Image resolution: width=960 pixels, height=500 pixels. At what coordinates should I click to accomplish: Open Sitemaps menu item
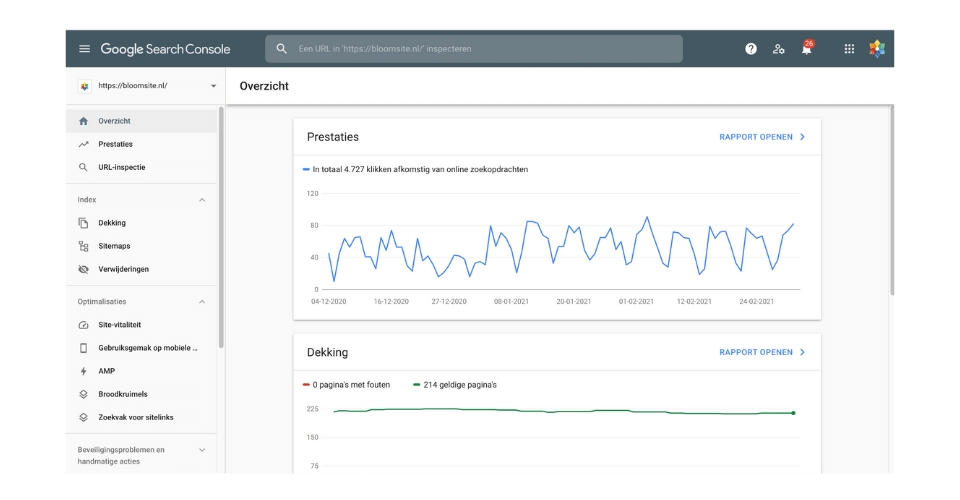click(141, 246)
